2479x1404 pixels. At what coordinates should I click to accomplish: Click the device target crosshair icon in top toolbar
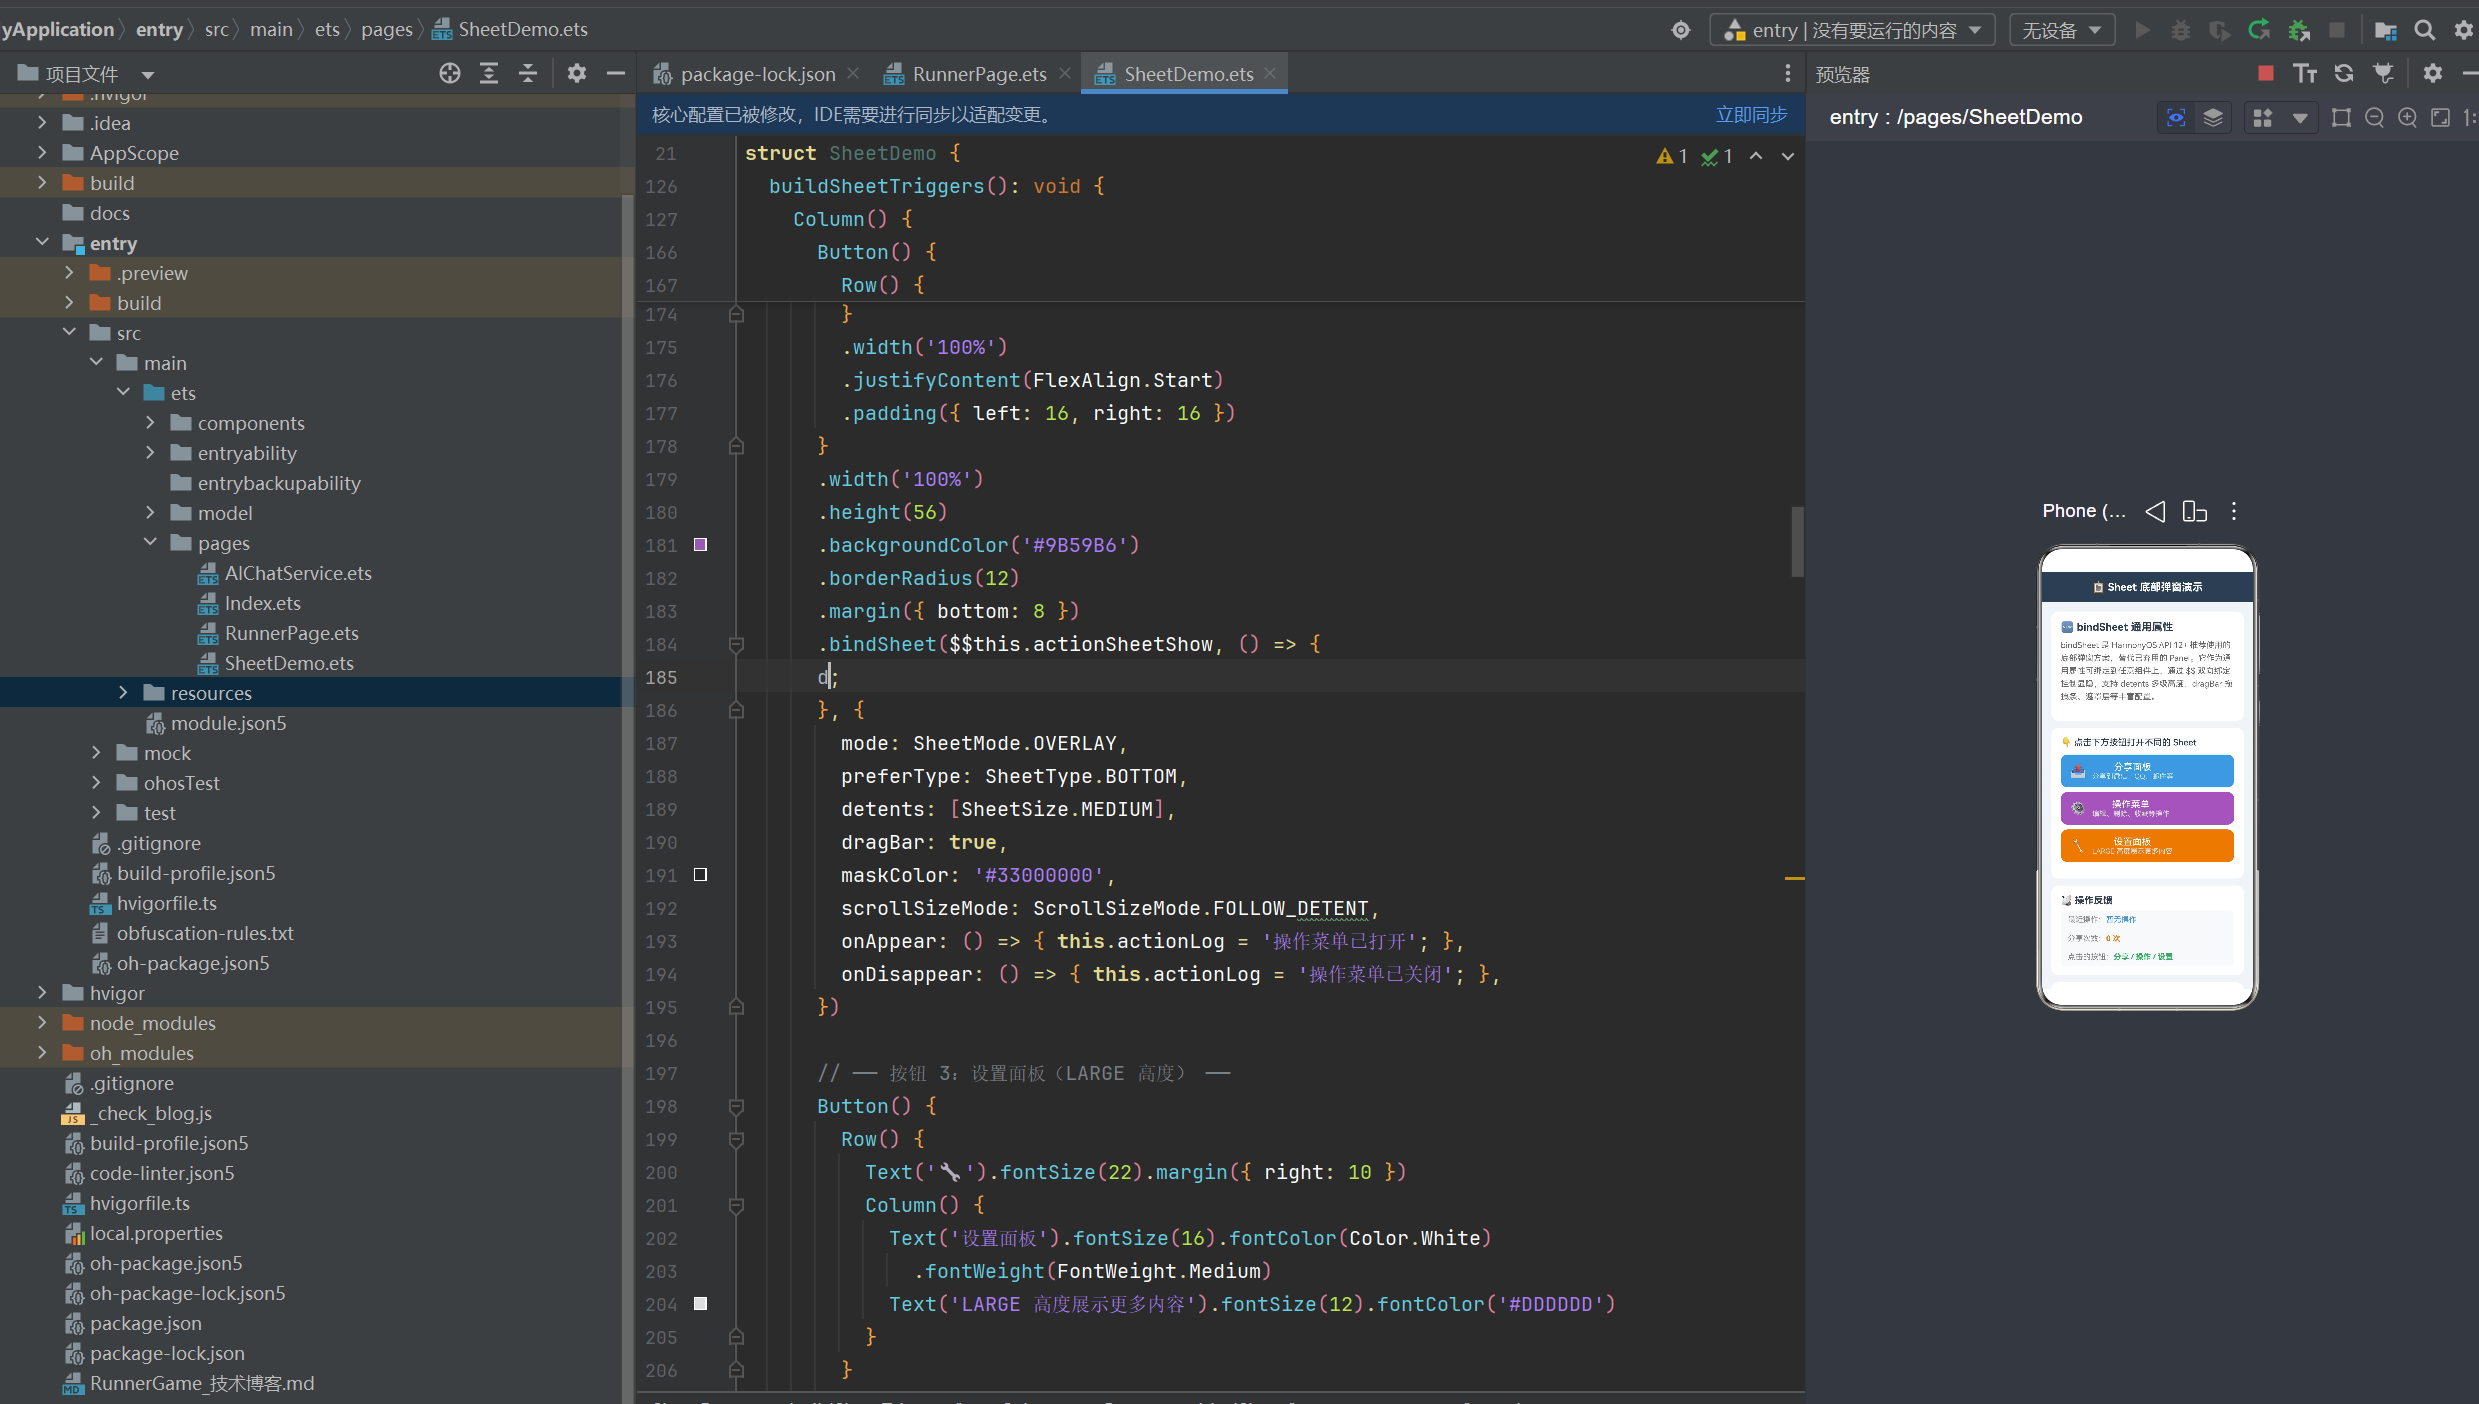tap(1681, 30)
